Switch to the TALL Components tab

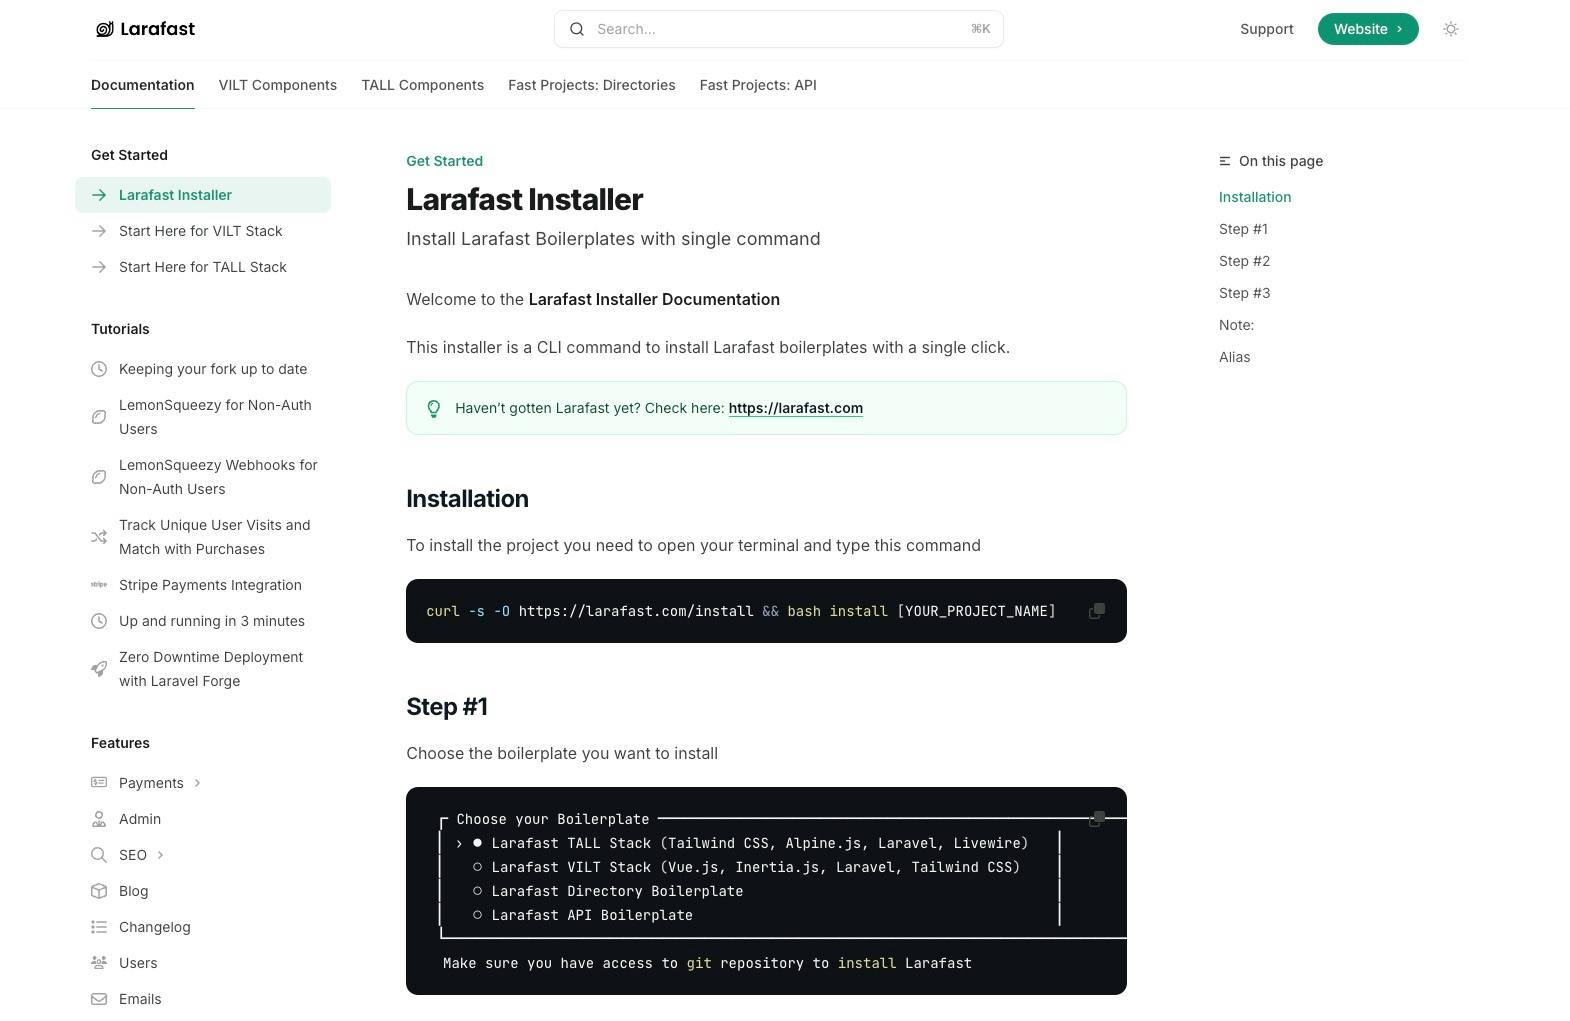pyautogui.click(x=423, y=85)
